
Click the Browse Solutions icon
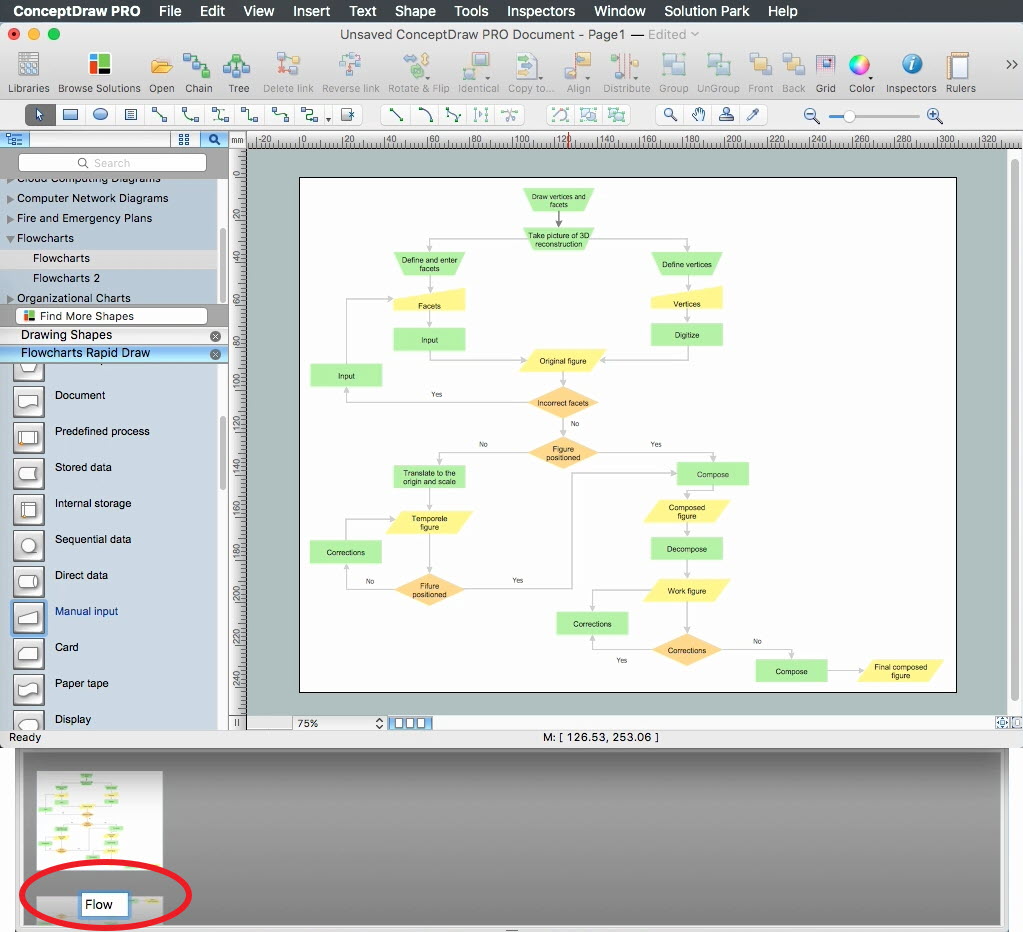click(99, 68)
